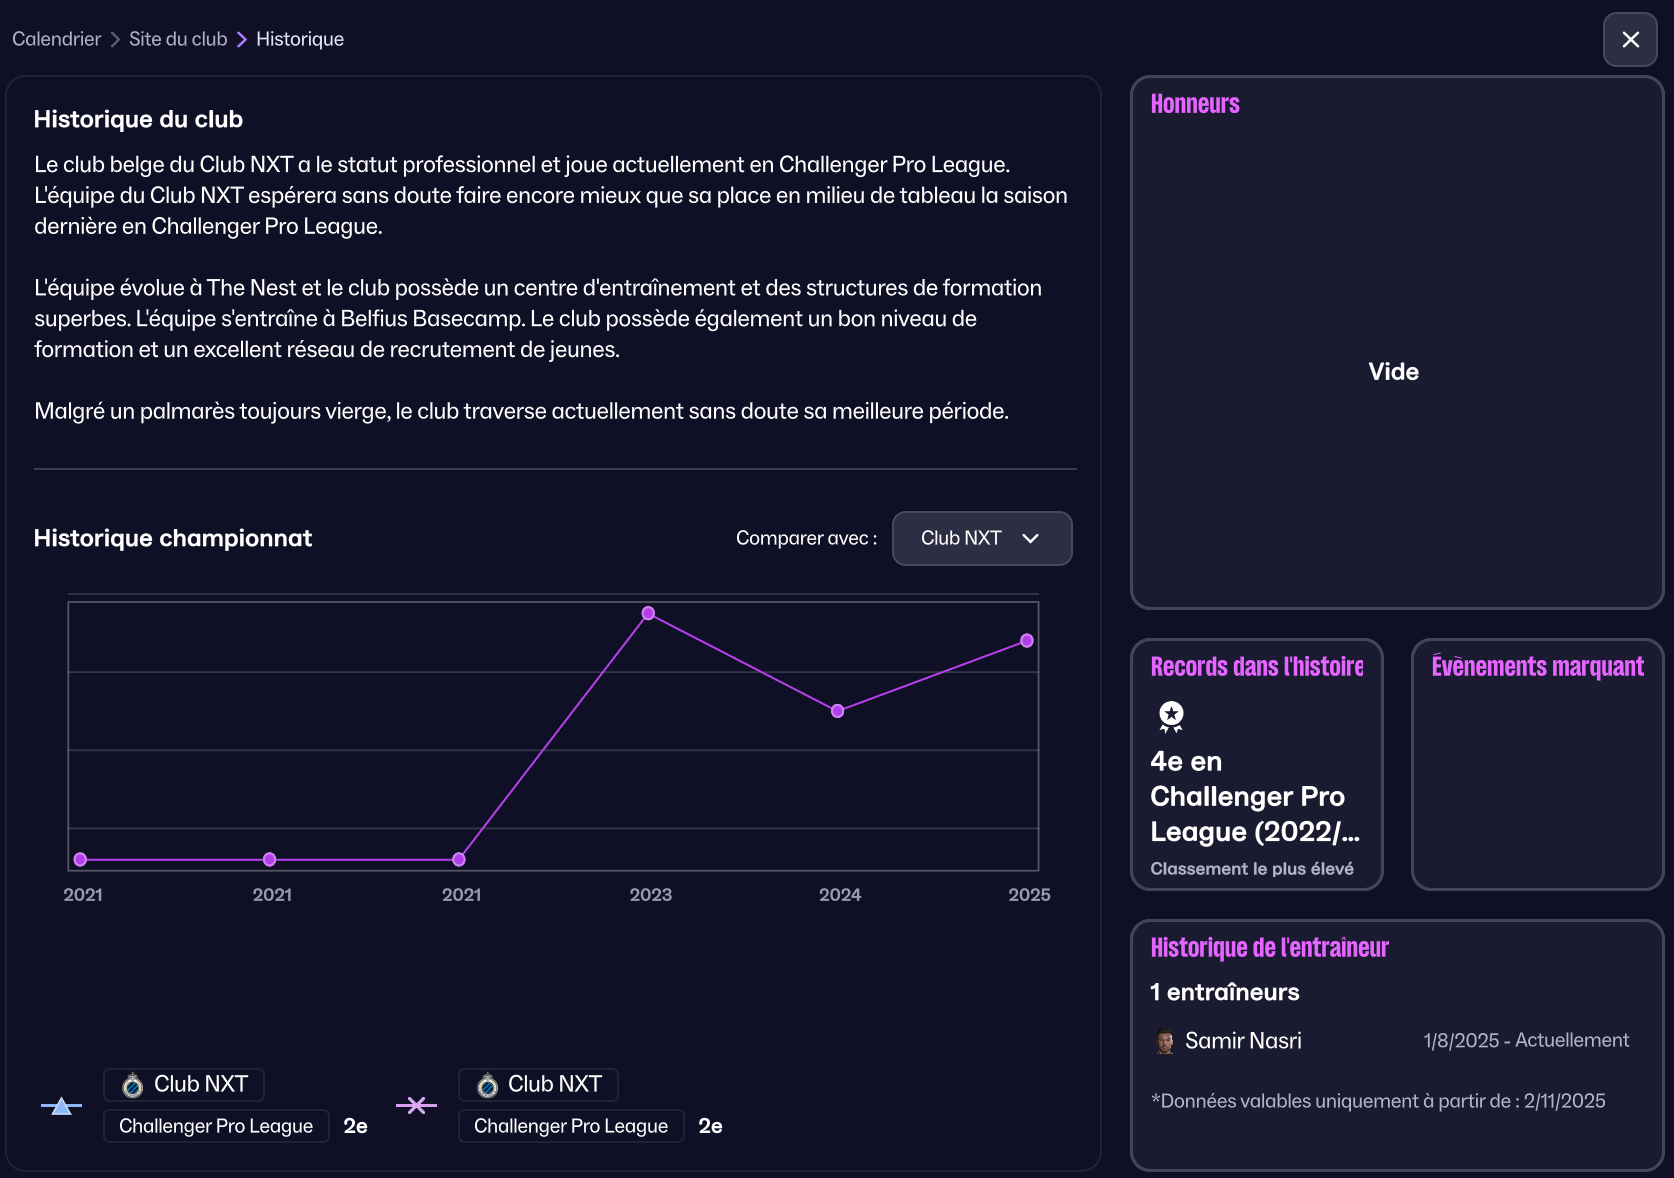Click the purple cross legend marker

(416, 1105)
